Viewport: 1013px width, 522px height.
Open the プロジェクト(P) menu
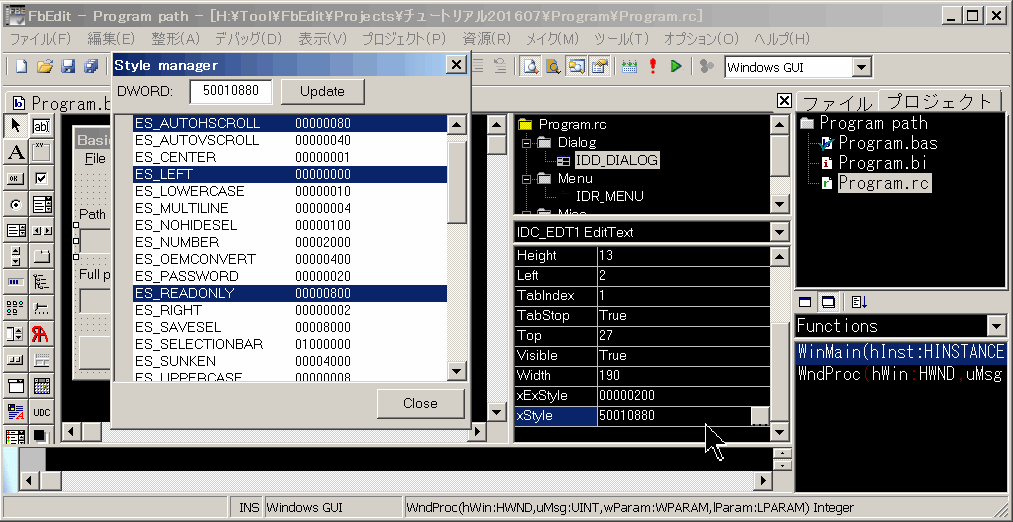[403, 38]
